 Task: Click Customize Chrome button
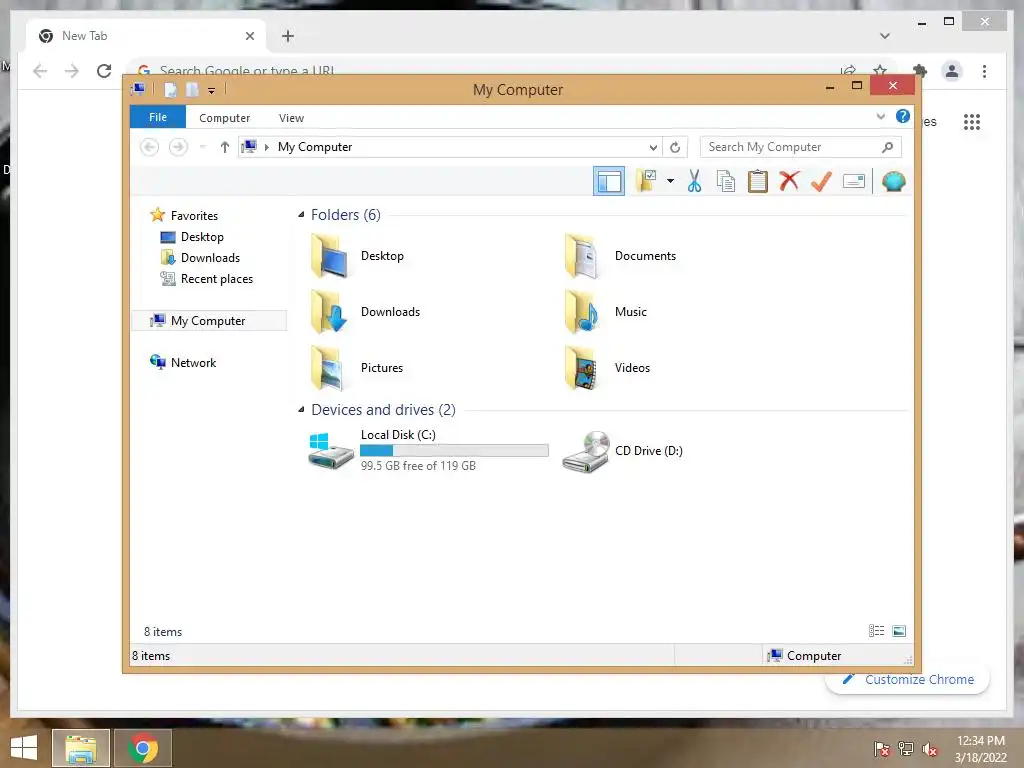pos(908,679)
